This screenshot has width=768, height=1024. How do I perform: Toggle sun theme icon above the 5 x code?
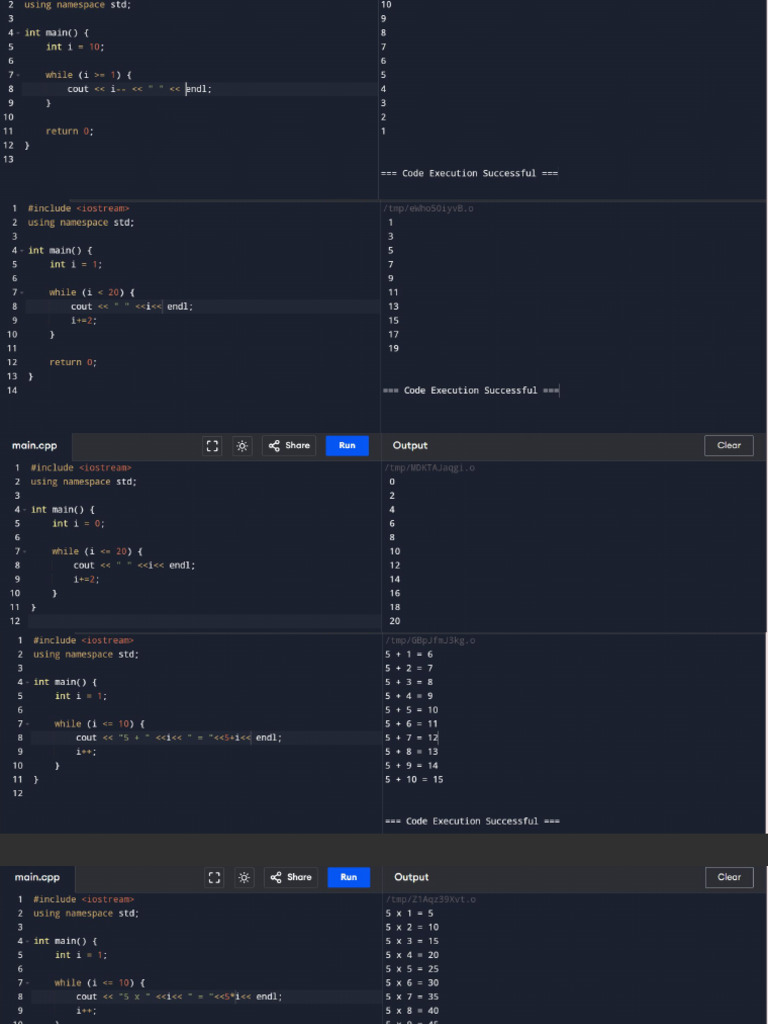coord(244,878)
